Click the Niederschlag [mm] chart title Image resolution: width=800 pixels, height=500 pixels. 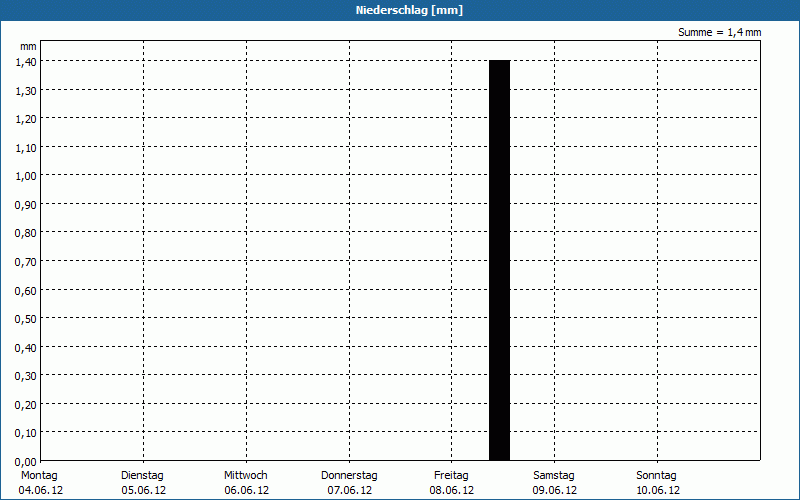click(409, 10)
